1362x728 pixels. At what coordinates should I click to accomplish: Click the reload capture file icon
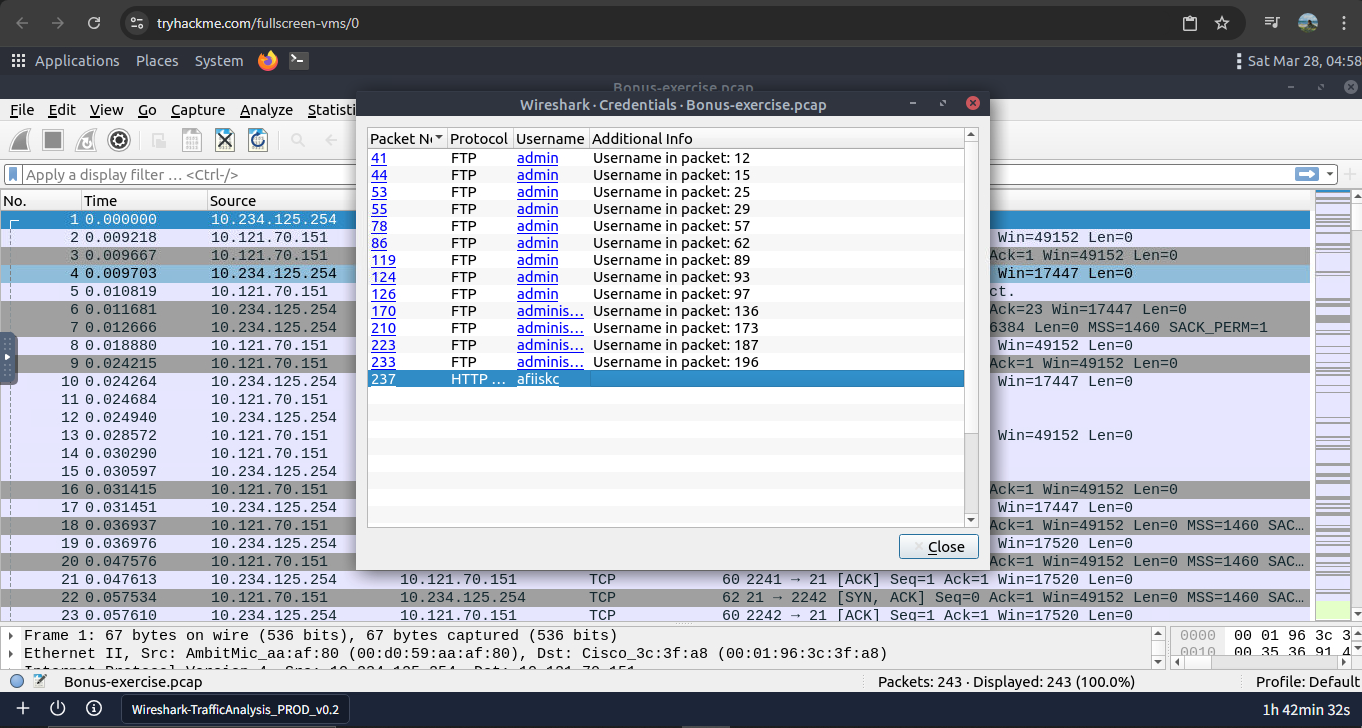(x=258, y=140)
